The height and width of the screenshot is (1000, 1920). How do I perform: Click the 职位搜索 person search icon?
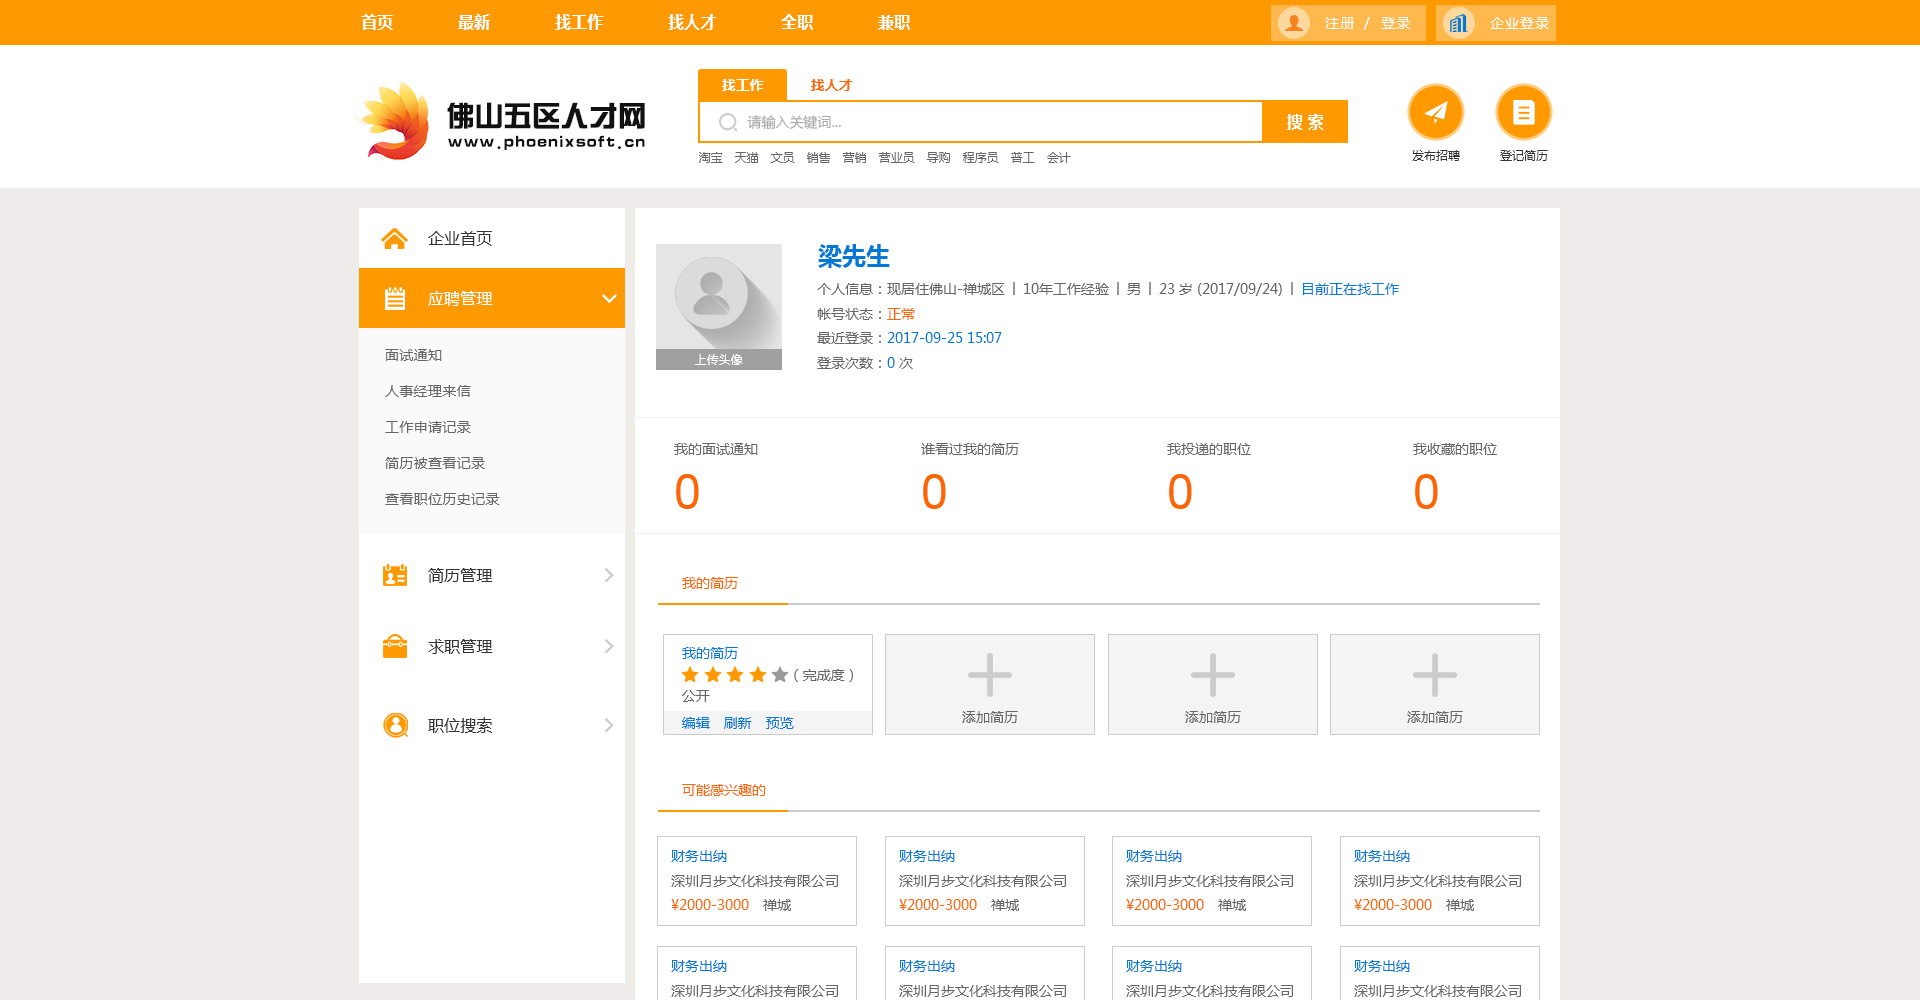pos(395,726)
